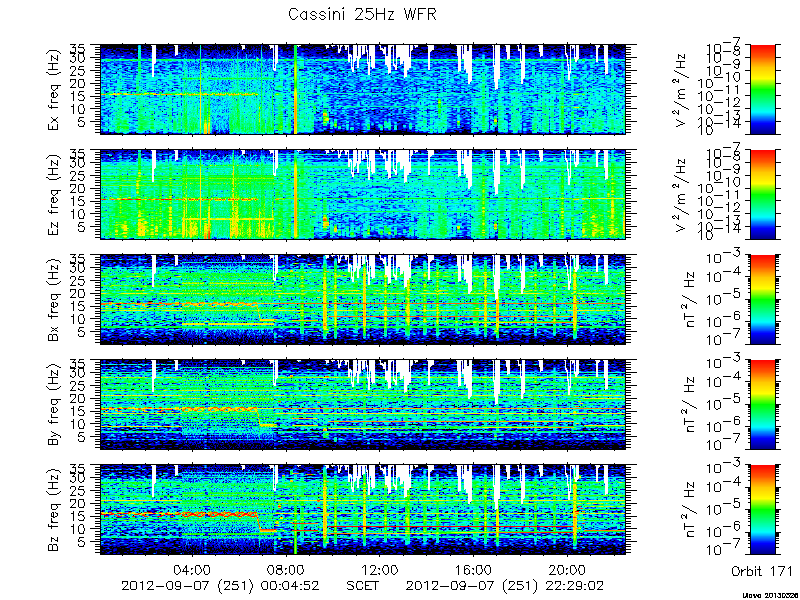This screenshot has height=600, width=800.
Task: Click the "12:00" time axis tick label
Action: pos(380,569)
